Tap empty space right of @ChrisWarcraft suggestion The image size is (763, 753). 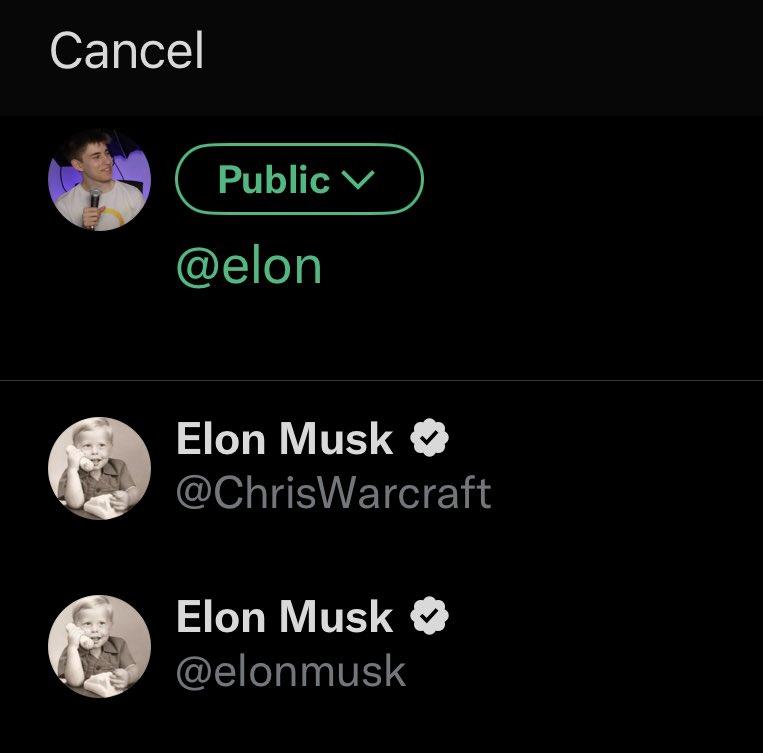click(630, 468)
